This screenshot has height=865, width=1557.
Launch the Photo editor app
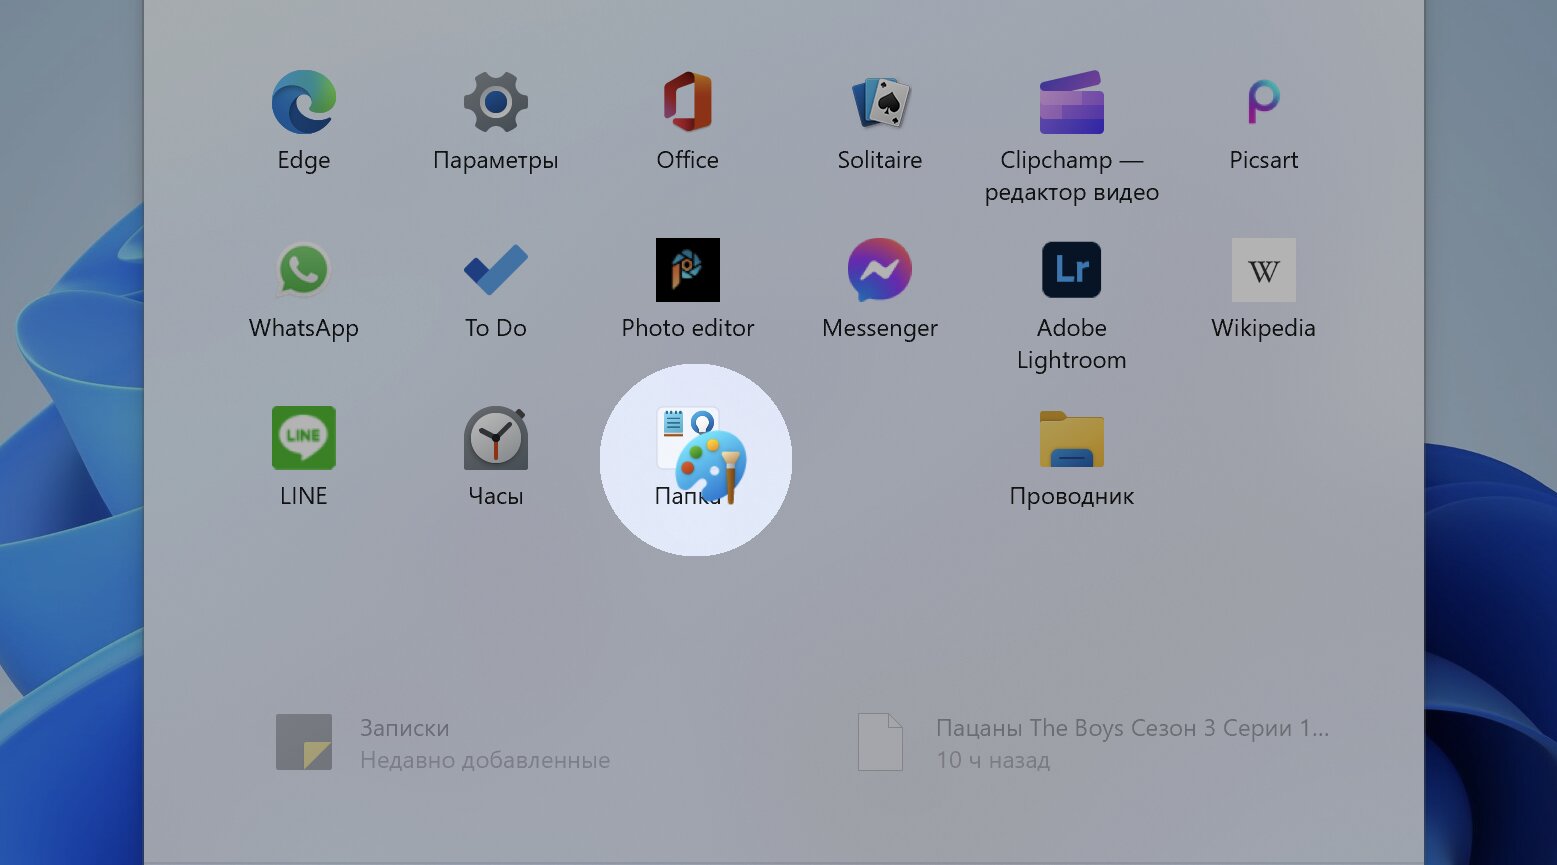coord(688,270)
